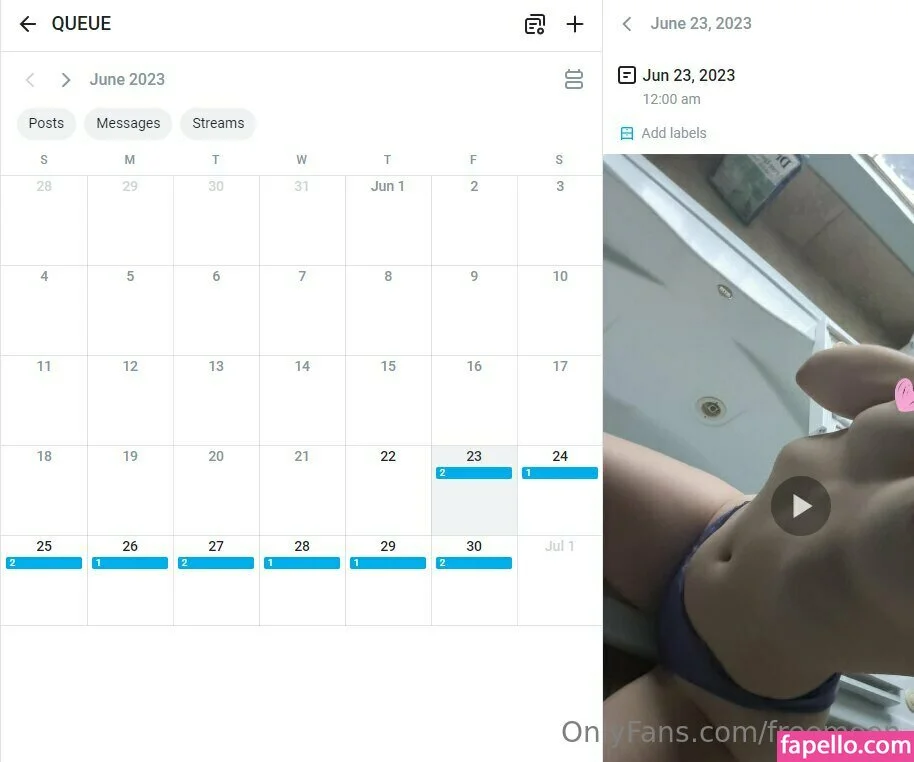
Task: Select June 25 scheduled items bar
Action: point(44,563)
